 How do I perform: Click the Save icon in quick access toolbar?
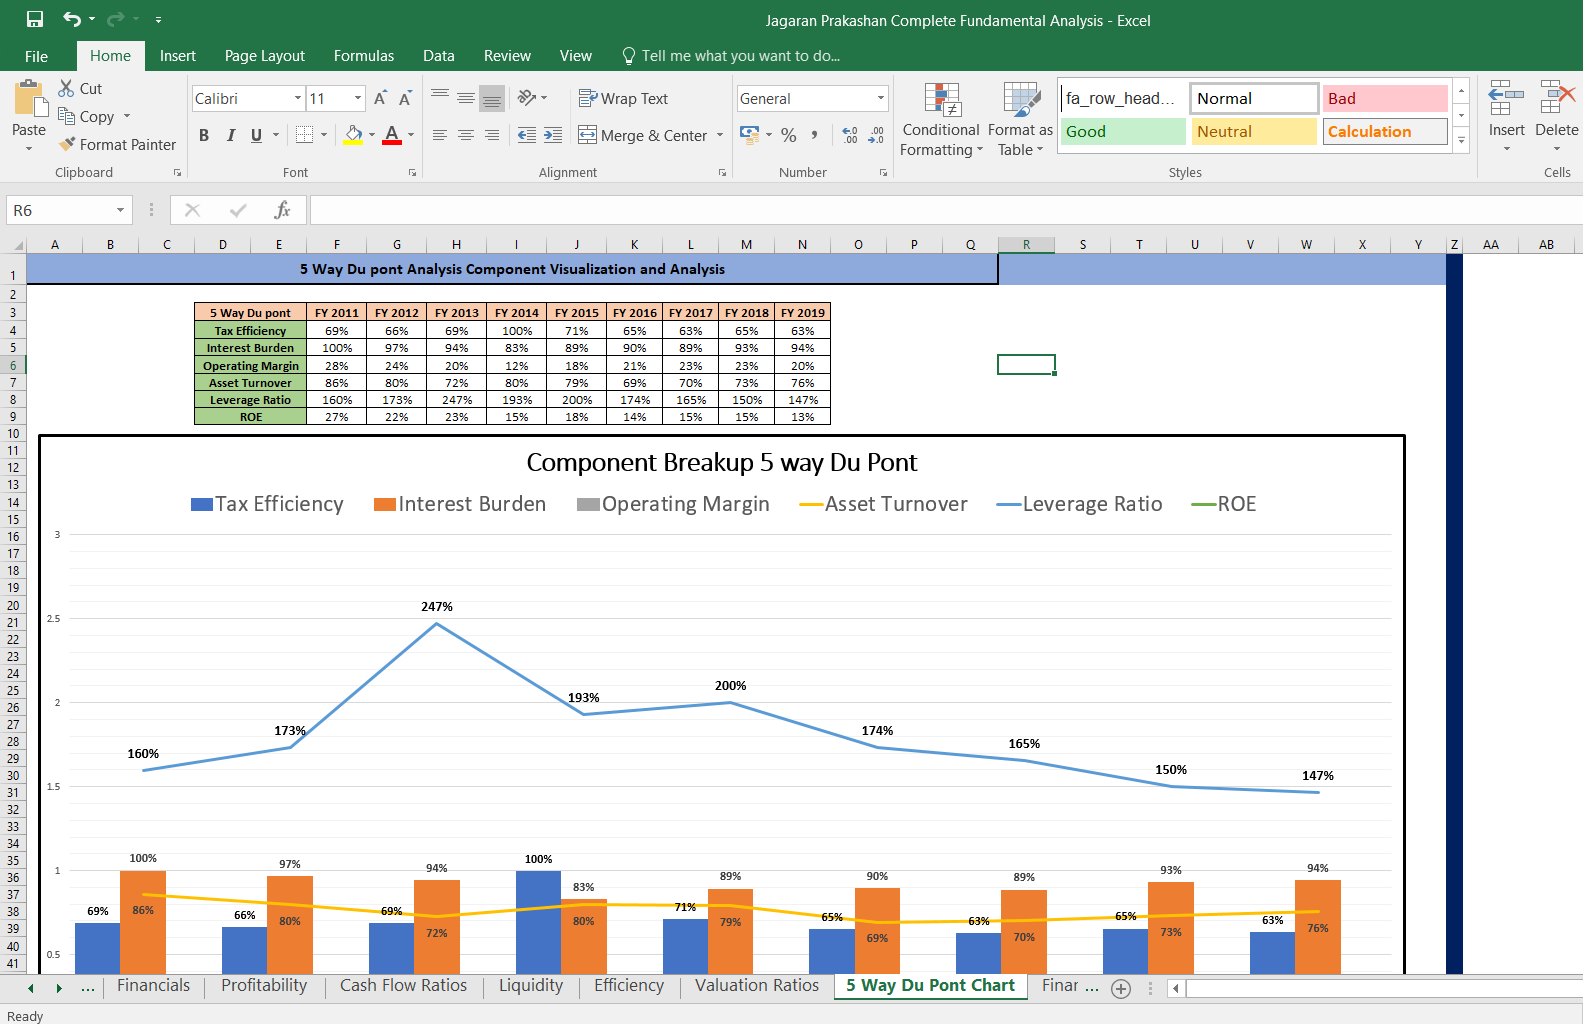[35, 19]
